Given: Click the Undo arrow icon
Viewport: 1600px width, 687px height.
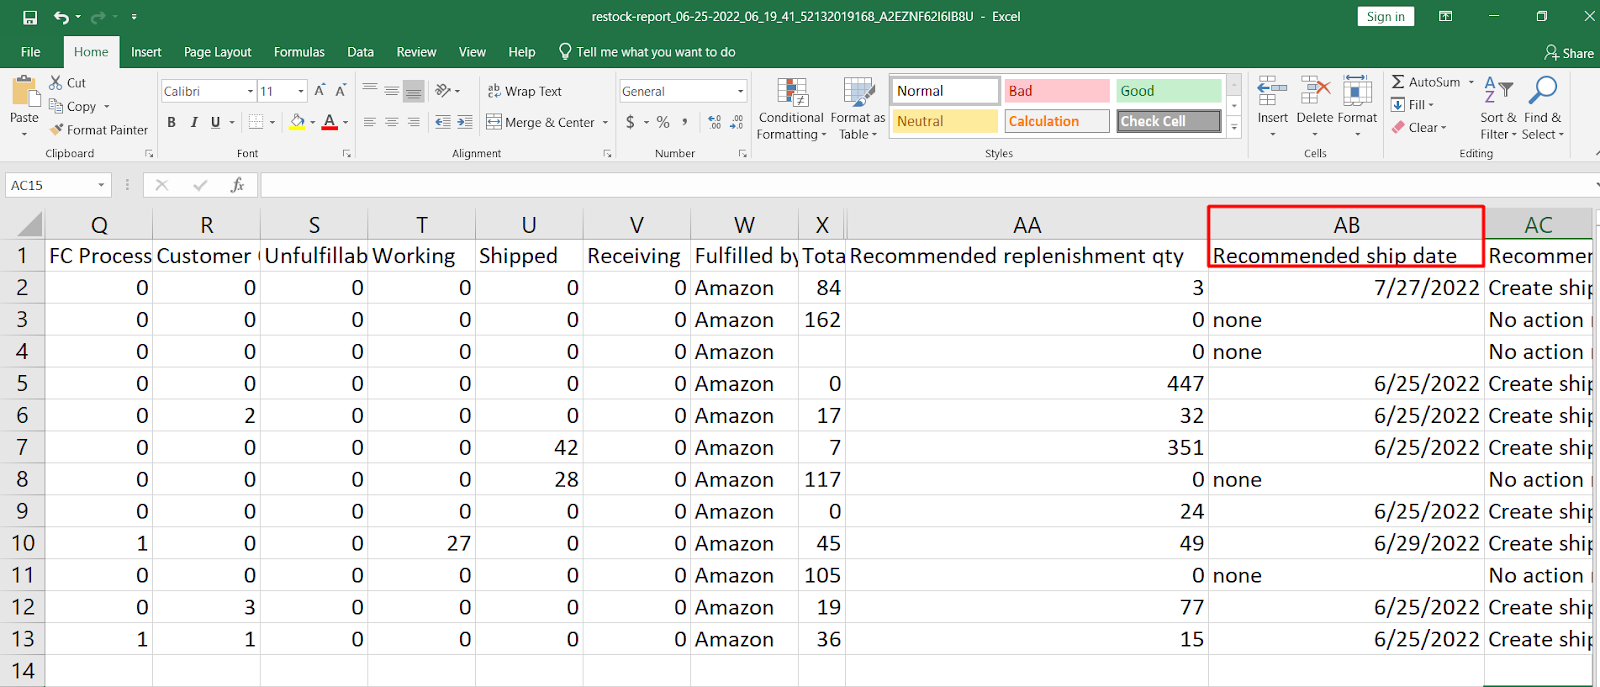Looking at the screenshot, I should pos(62,17).
